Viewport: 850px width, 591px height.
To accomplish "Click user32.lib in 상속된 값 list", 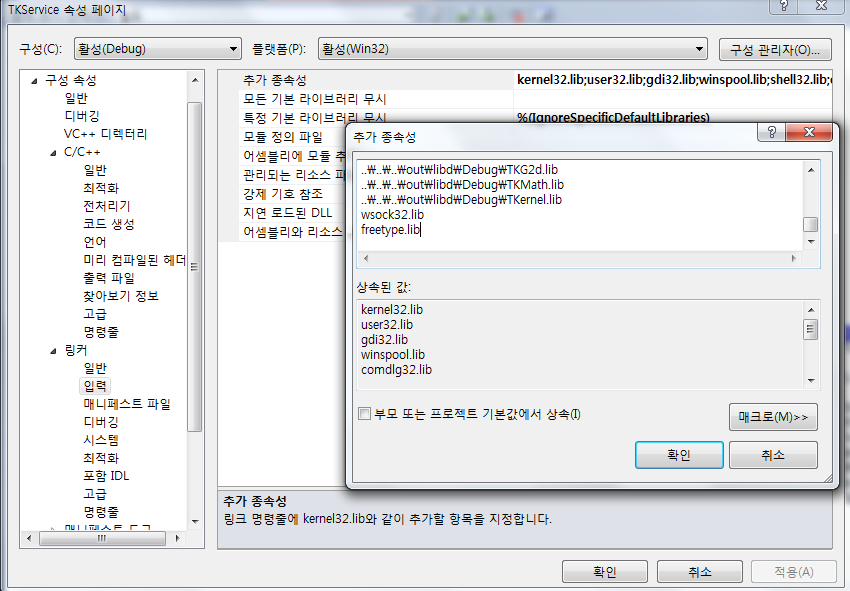I will point(387,325).
